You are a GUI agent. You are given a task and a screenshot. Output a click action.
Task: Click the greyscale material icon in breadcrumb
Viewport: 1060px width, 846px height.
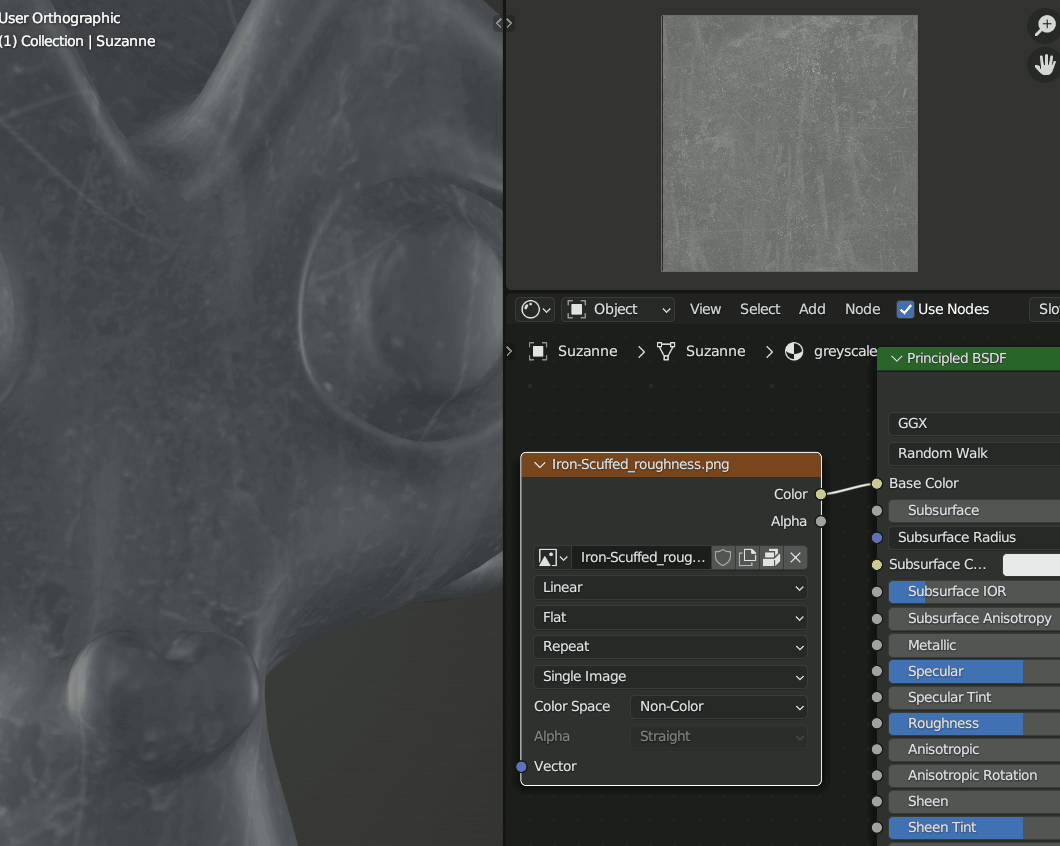pos(793,351)
